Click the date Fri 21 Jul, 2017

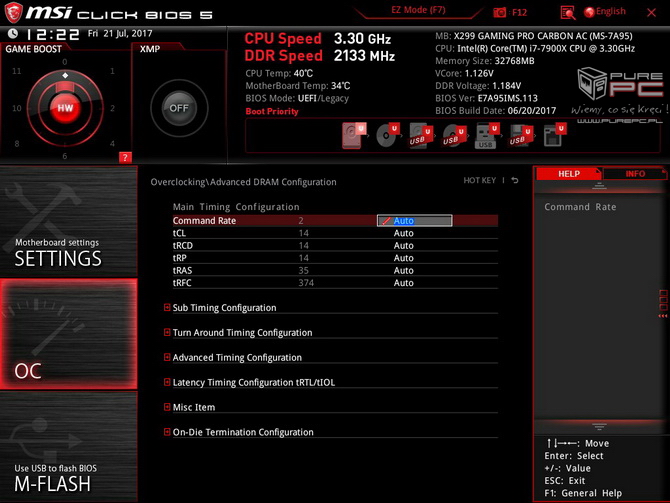tap(120, 33)
